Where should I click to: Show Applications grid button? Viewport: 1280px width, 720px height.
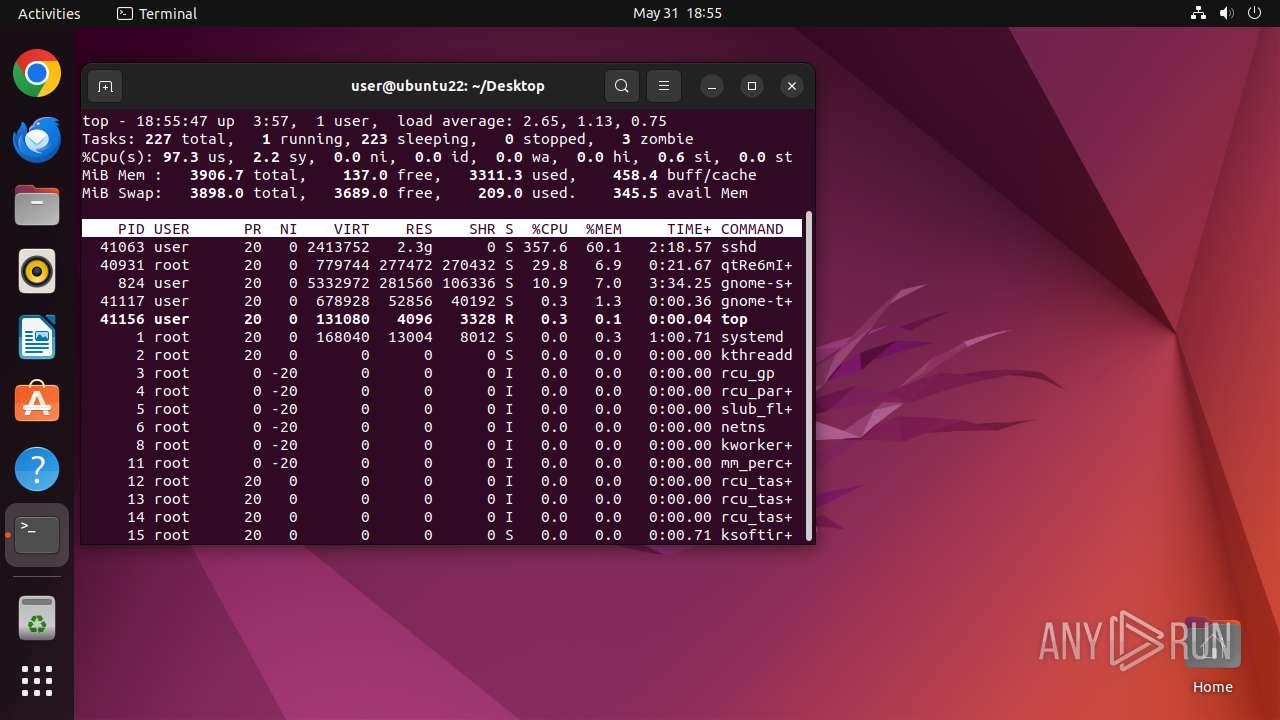pos(37,681)
